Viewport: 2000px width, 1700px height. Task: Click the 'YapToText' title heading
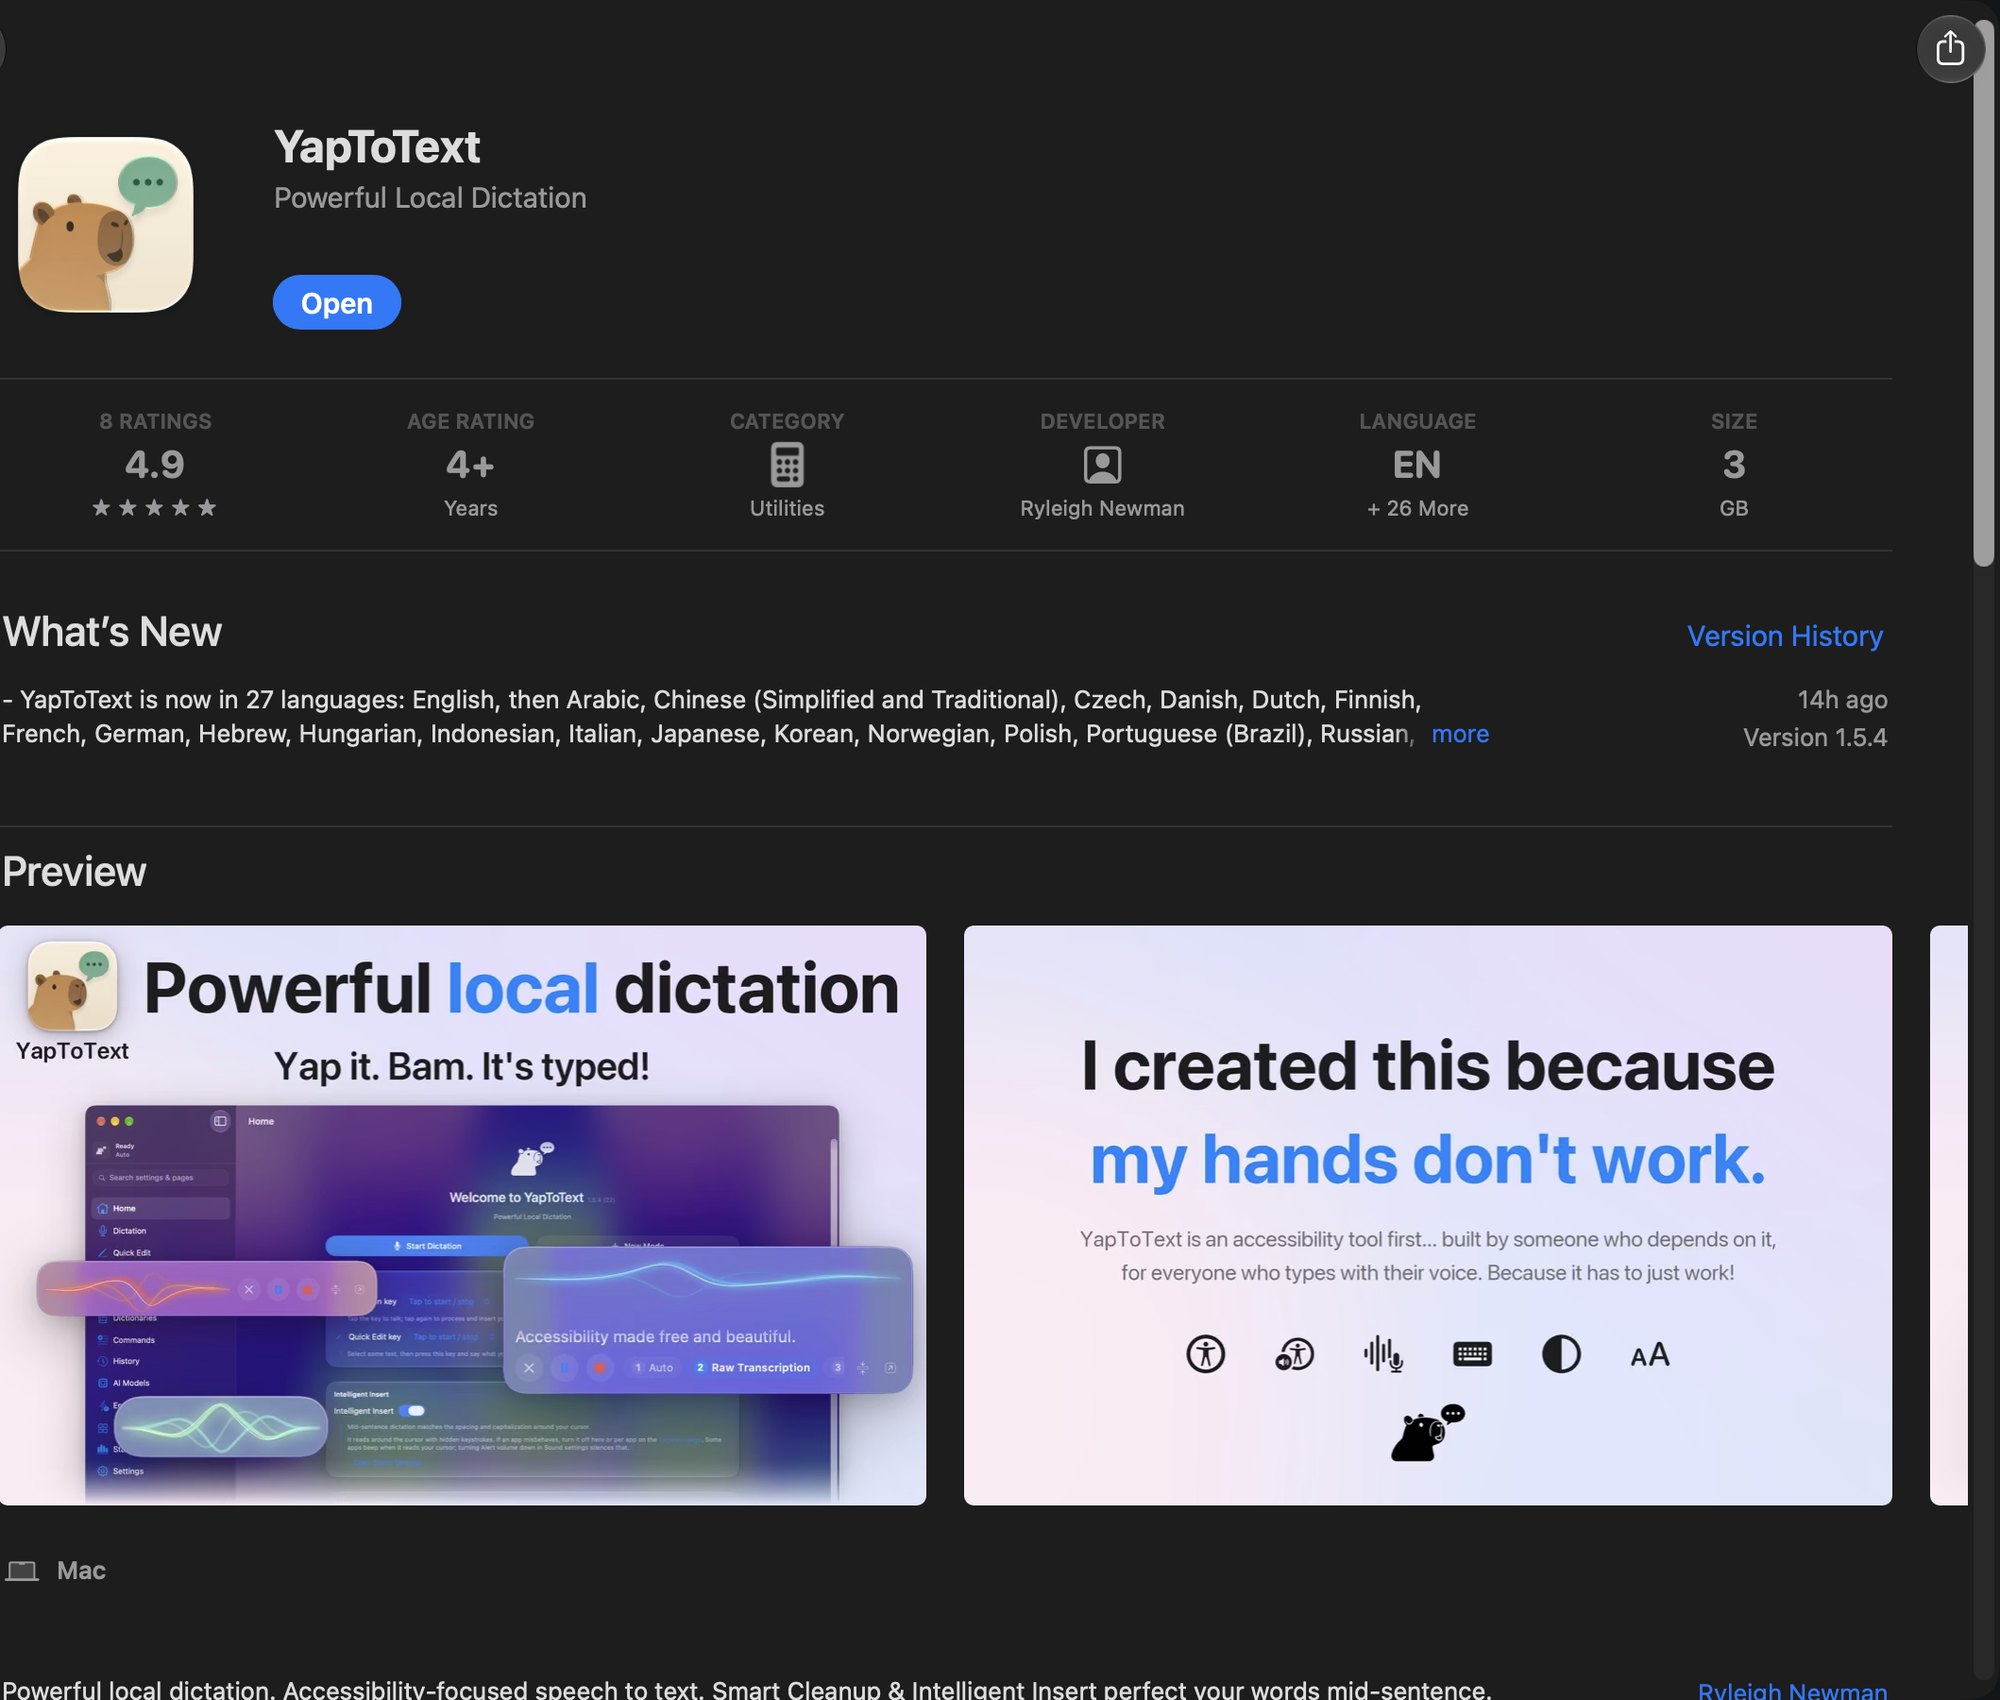click(x=377, y=147)
